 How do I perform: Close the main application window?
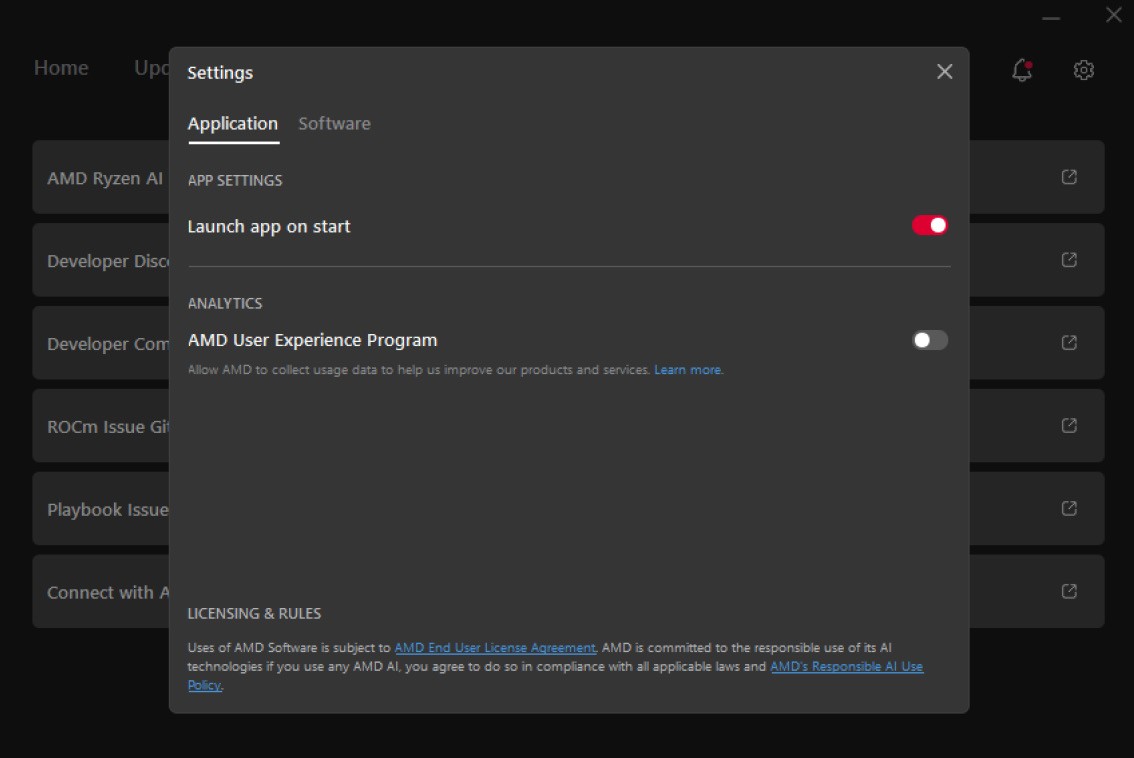pos(1114,14)
